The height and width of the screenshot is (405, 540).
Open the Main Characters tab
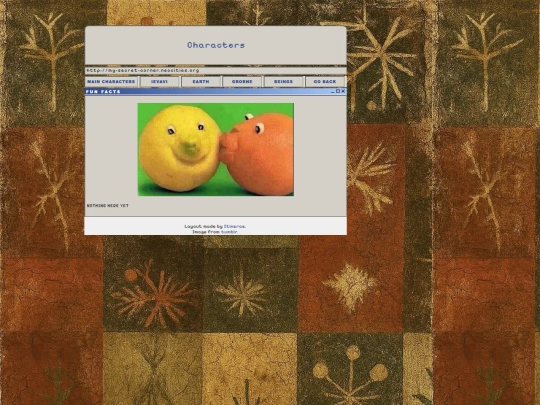[111, 82]
